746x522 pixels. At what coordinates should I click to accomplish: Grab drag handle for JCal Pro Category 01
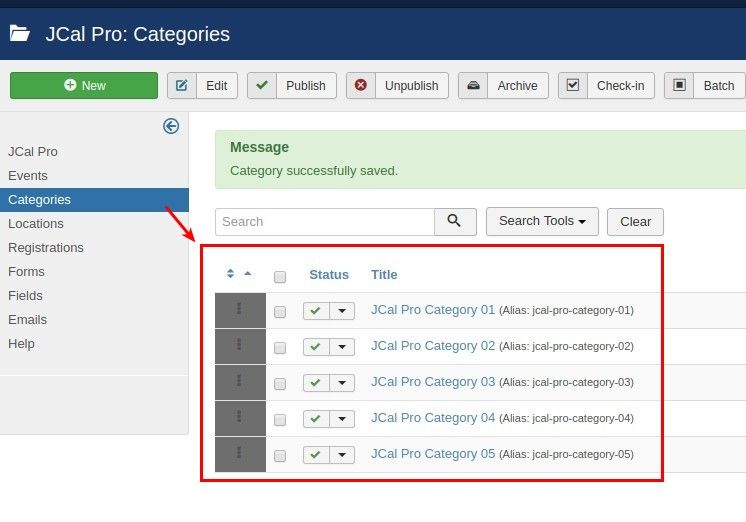tap(239, 309)
